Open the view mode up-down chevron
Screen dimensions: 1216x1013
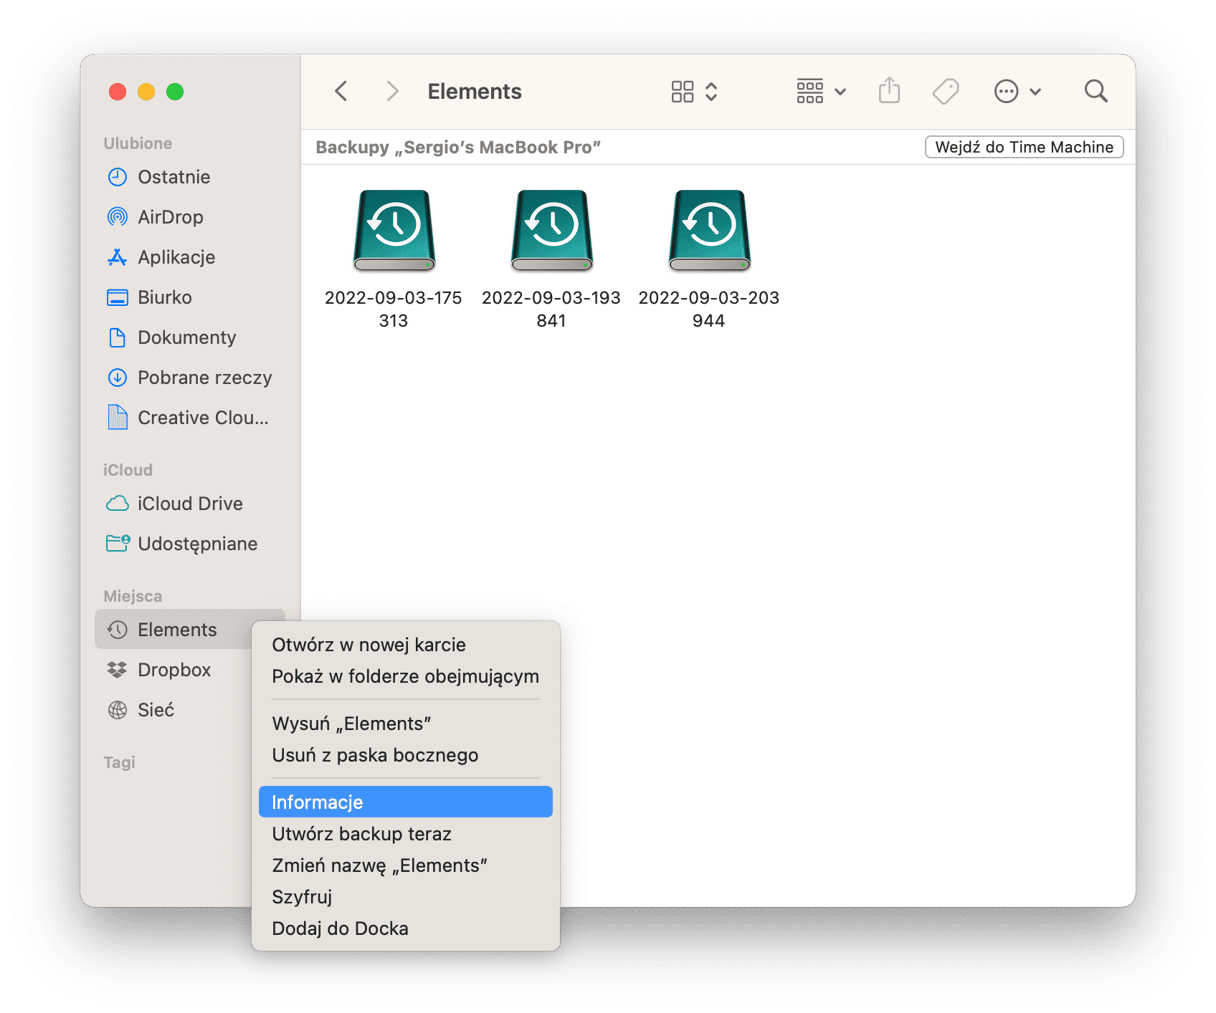(x=711, y=92)
